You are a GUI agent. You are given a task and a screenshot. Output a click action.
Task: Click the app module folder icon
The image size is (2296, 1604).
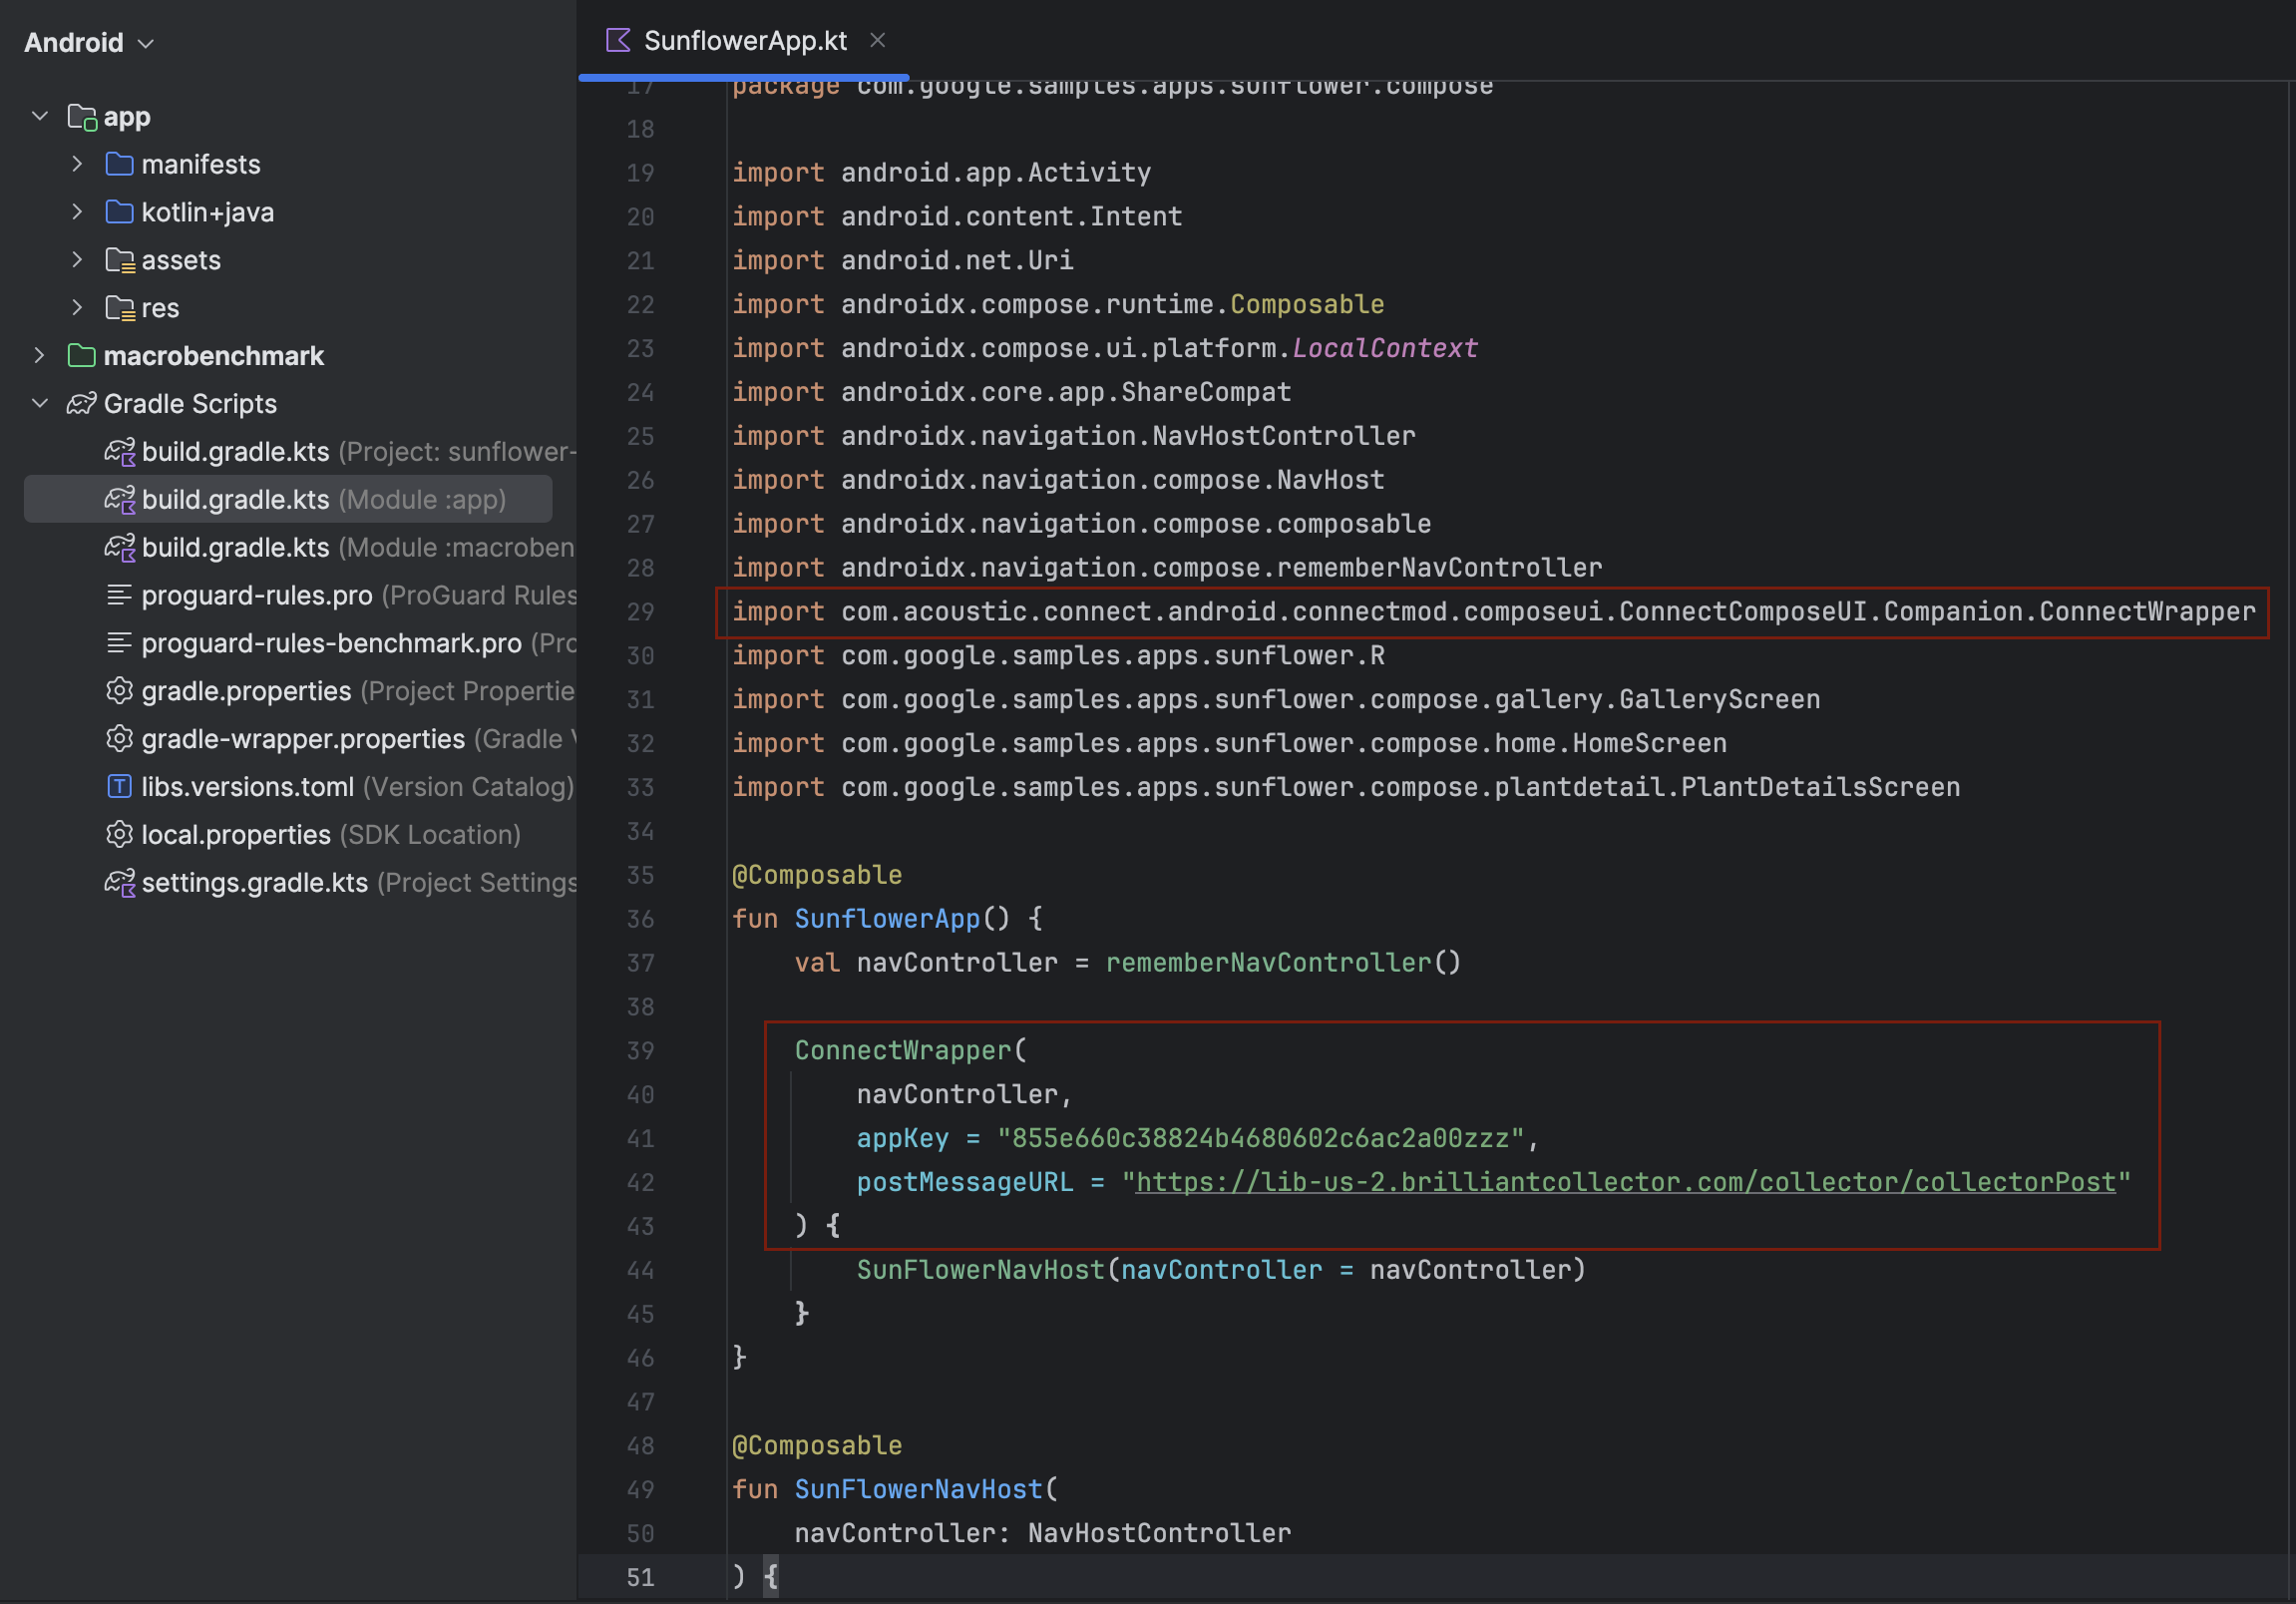82,117
